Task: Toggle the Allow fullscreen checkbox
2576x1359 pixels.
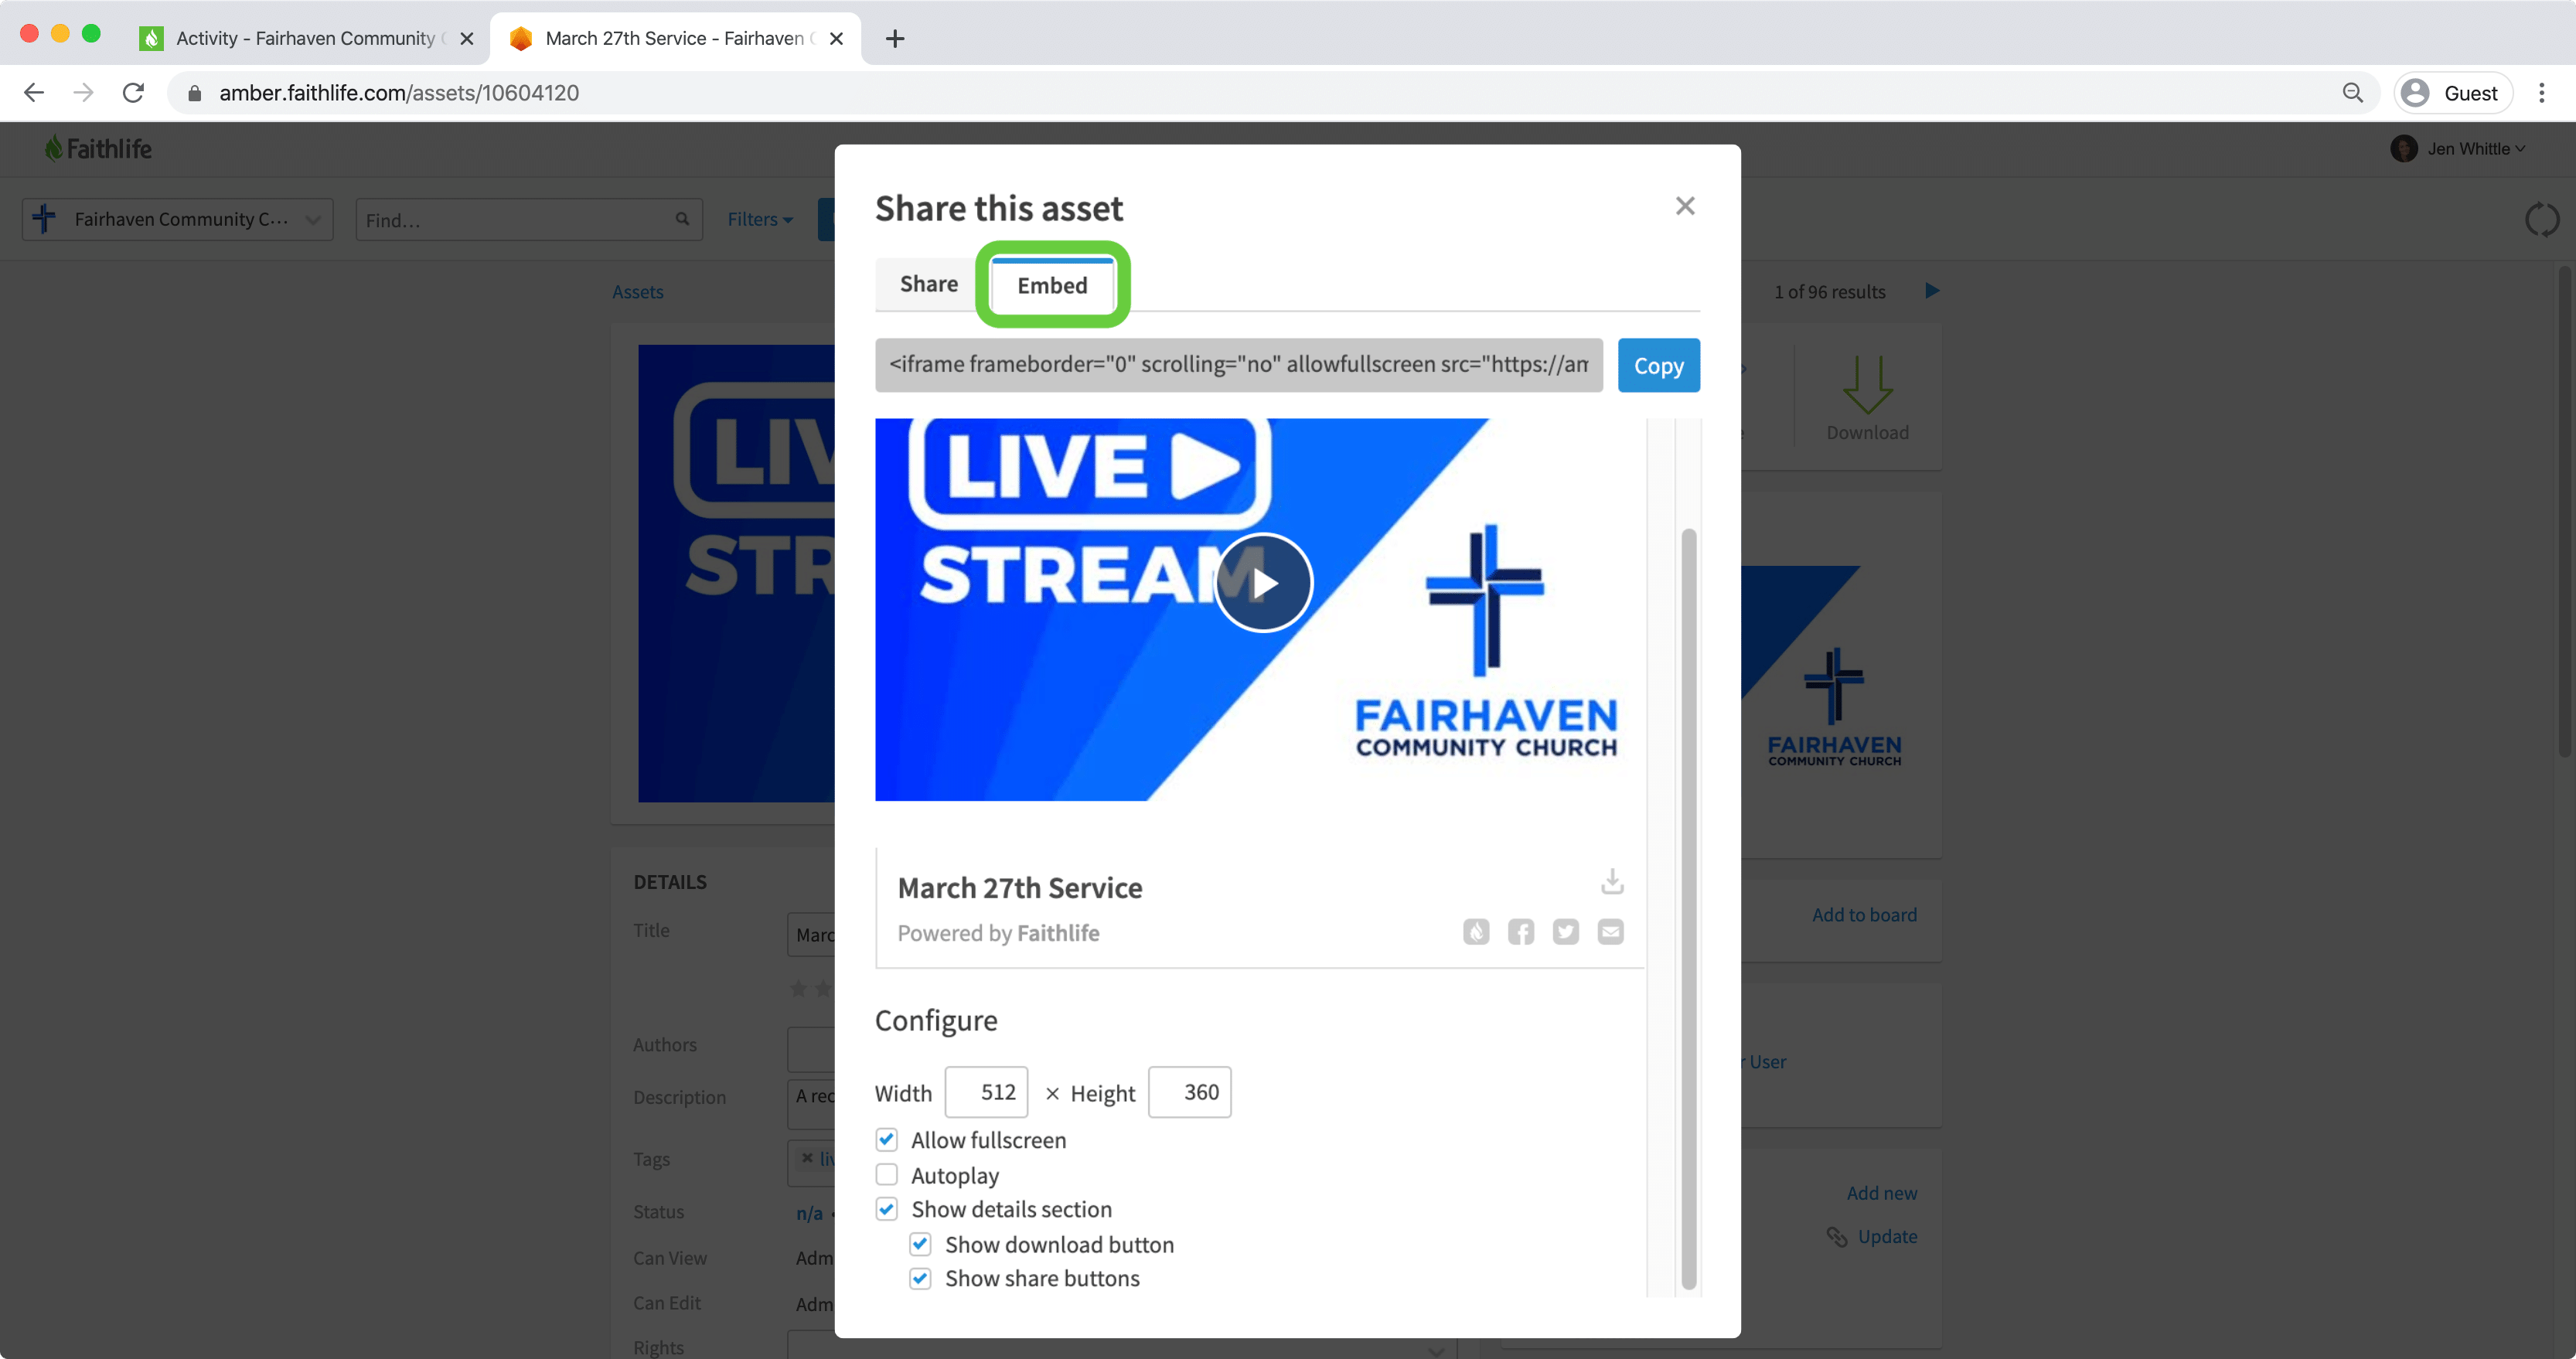Action: click(x=887, y=1140)
